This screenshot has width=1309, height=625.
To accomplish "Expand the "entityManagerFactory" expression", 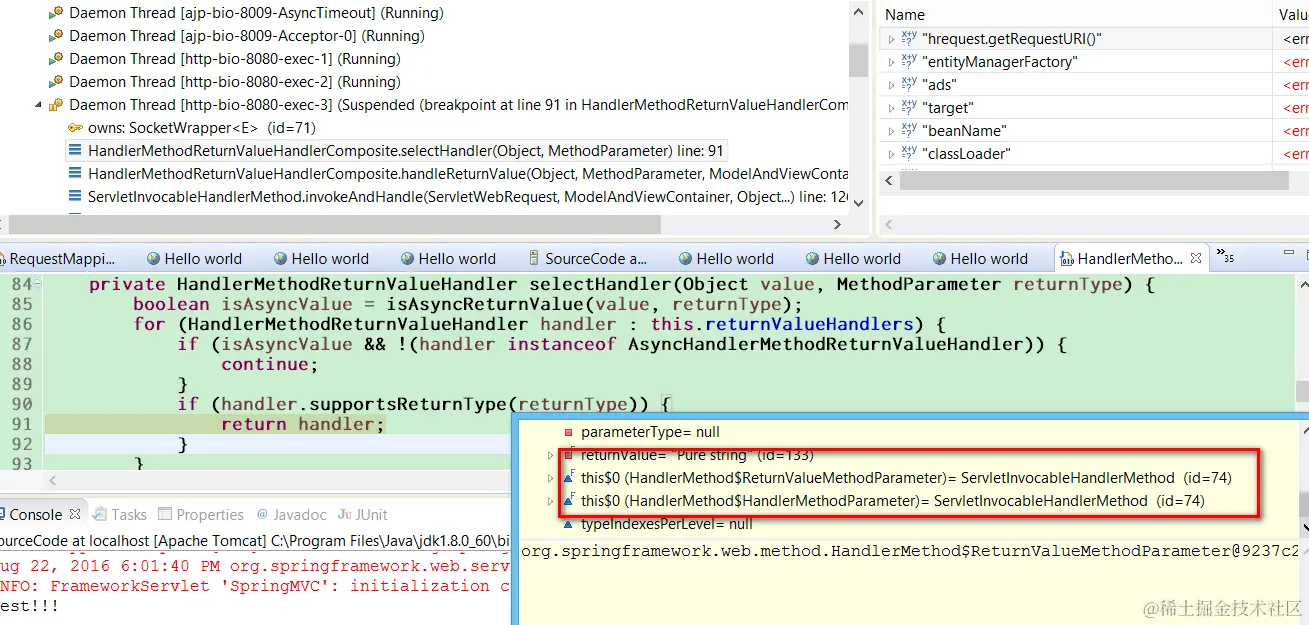I will pos(891,62).
